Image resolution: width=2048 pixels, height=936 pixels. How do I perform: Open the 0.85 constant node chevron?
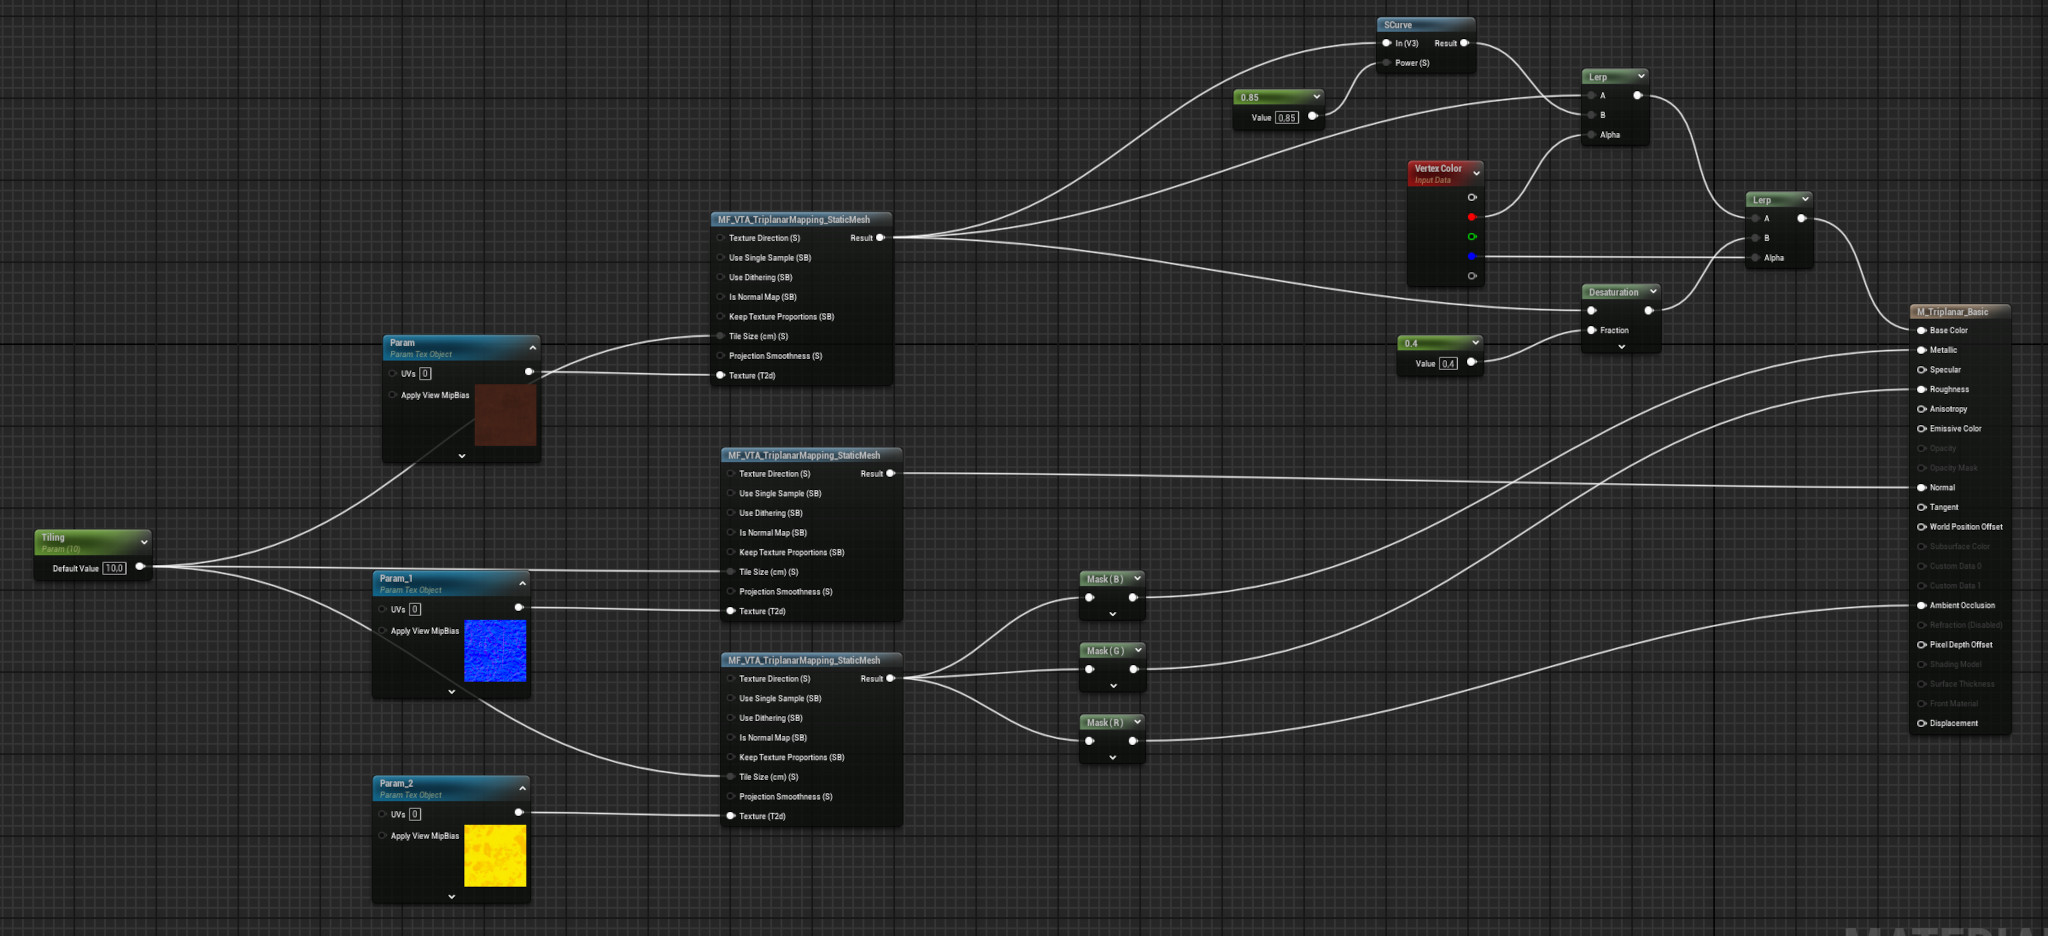(x=1316, y=96)
